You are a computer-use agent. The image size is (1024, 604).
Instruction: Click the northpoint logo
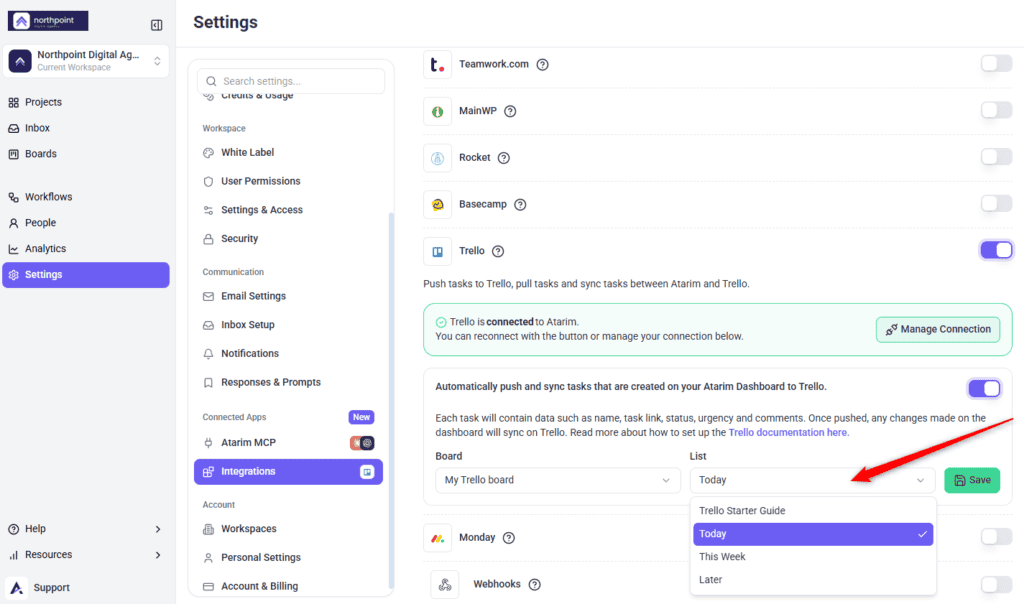[48, 21]
